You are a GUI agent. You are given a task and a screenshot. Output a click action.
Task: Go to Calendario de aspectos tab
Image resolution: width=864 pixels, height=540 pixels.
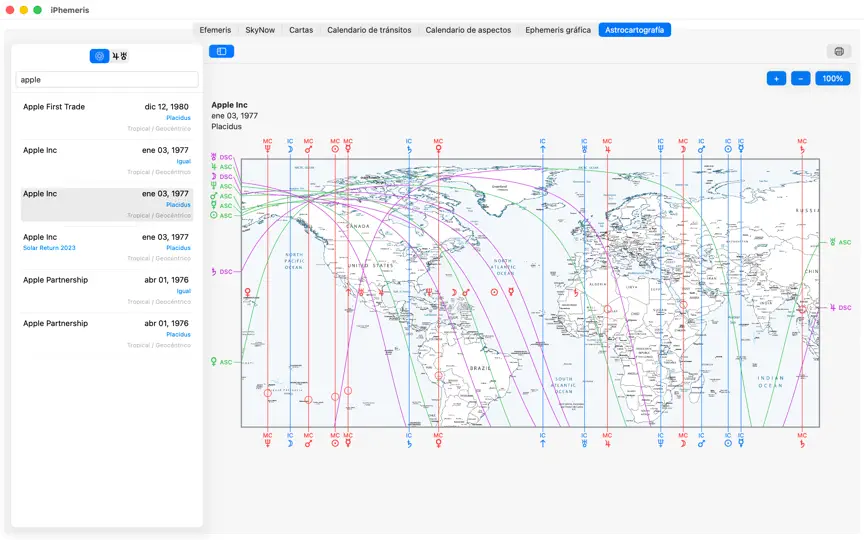point(468,30)
